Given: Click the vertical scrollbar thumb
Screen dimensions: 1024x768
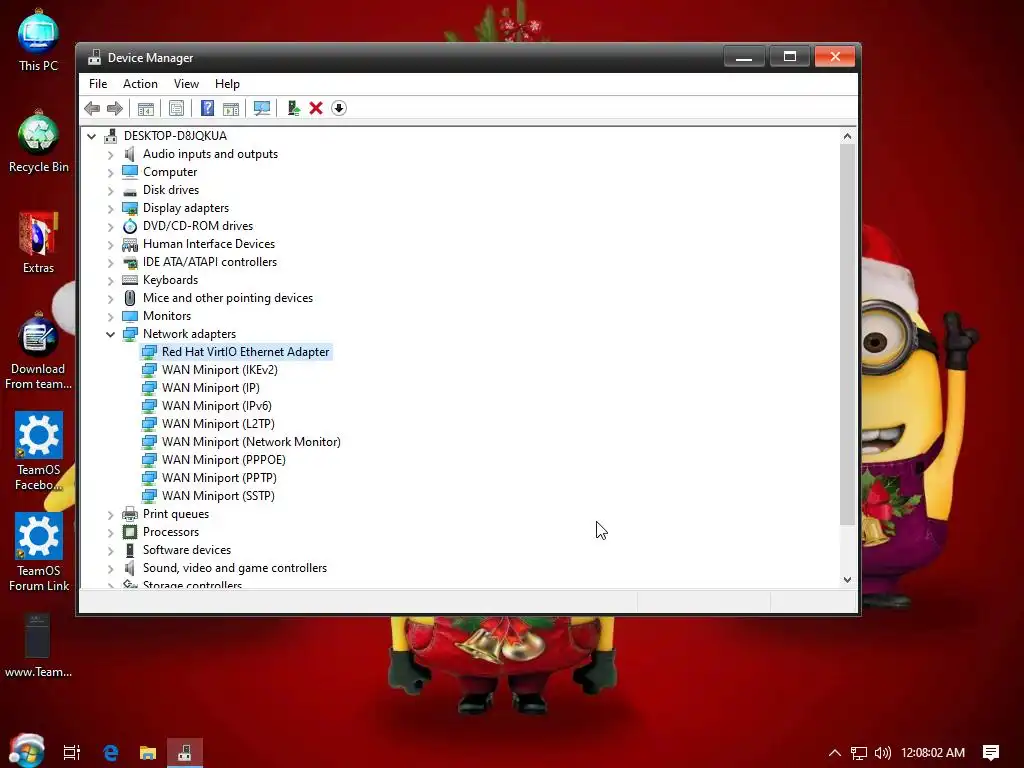Looking at the screenshot, I should coord(847,334).
